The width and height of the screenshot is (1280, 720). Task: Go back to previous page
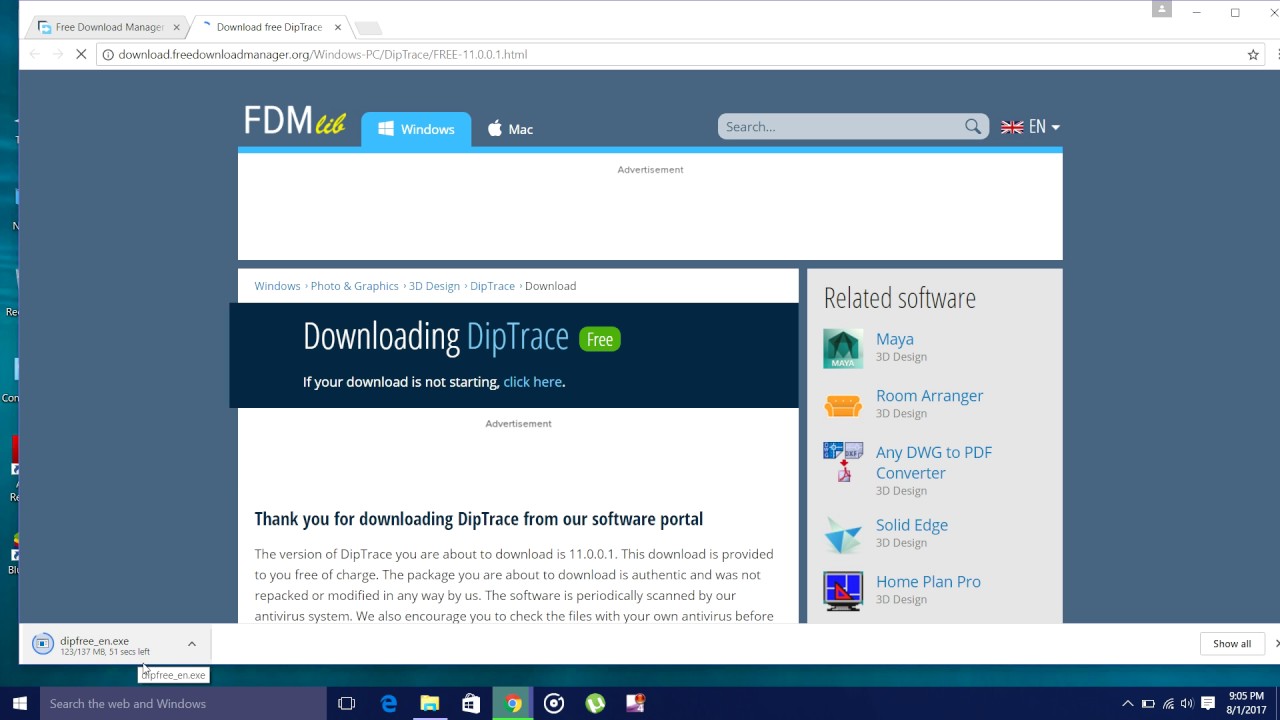click(35, 54)
